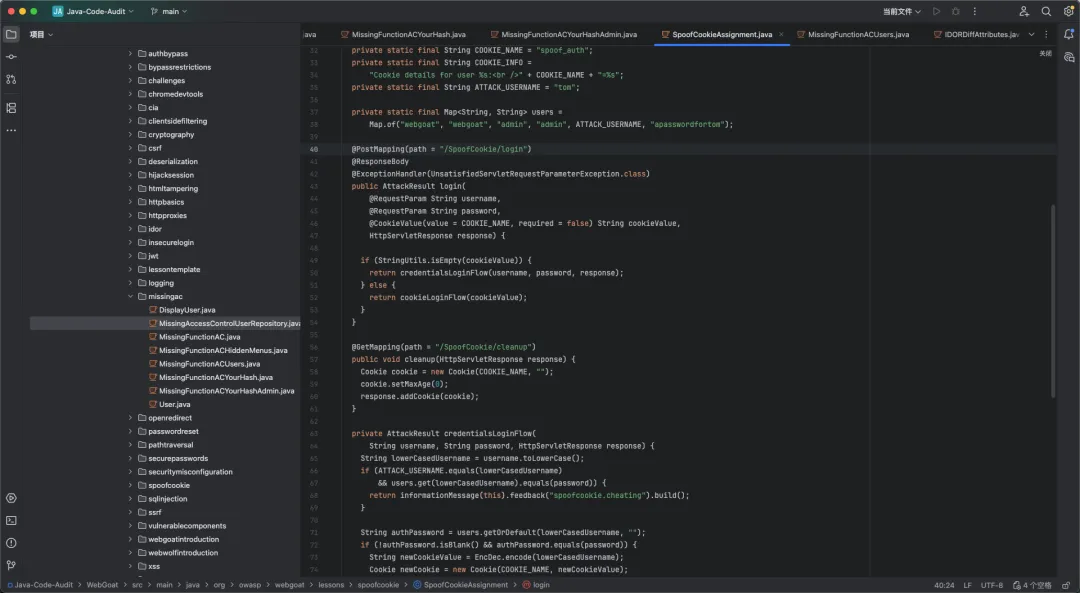Expand the sqlinjection folder
The height and width of the screenshot is (593, 1080).
click(130, 499)
